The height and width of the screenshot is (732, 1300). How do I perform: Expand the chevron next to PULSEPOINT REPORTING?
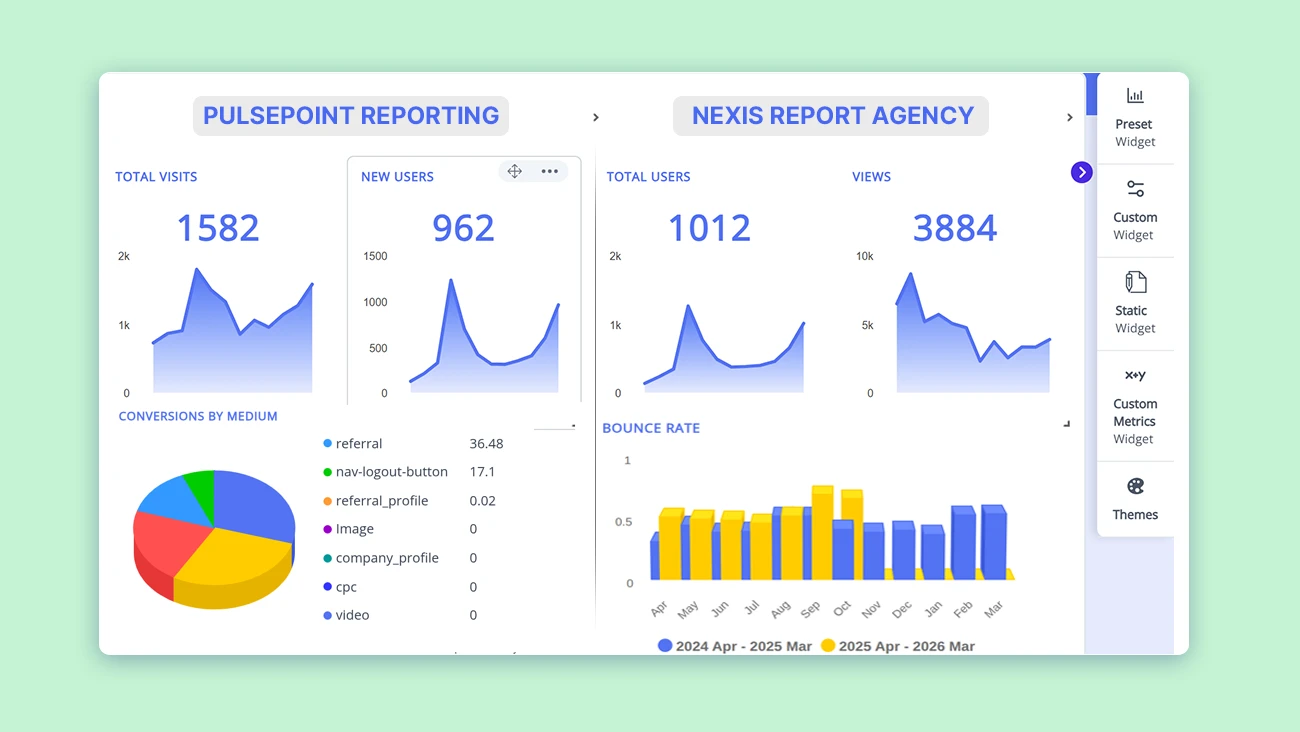(595, 117)
